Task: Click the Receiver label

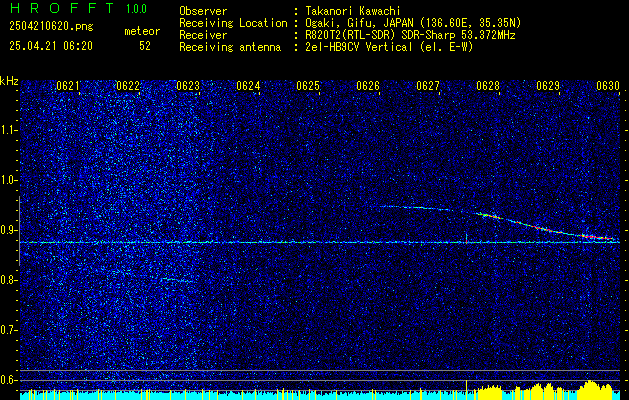Action: pos(203,35)
